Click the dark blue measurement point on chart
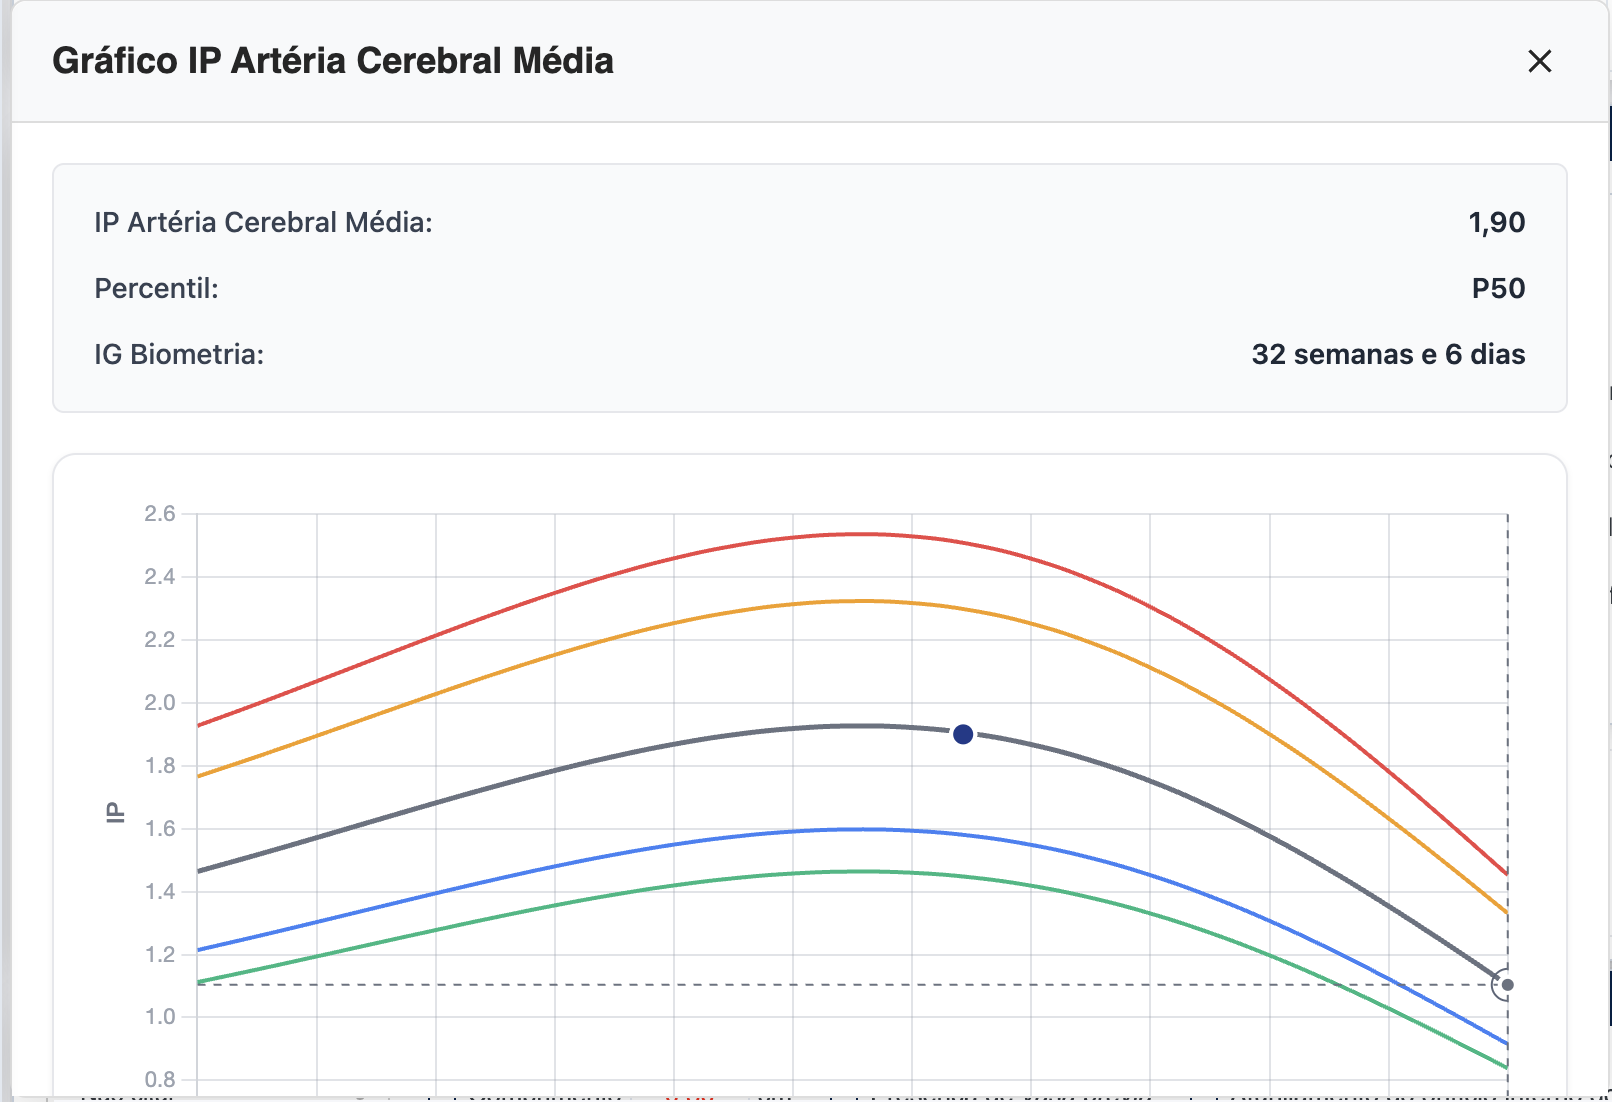 (963, 735)
